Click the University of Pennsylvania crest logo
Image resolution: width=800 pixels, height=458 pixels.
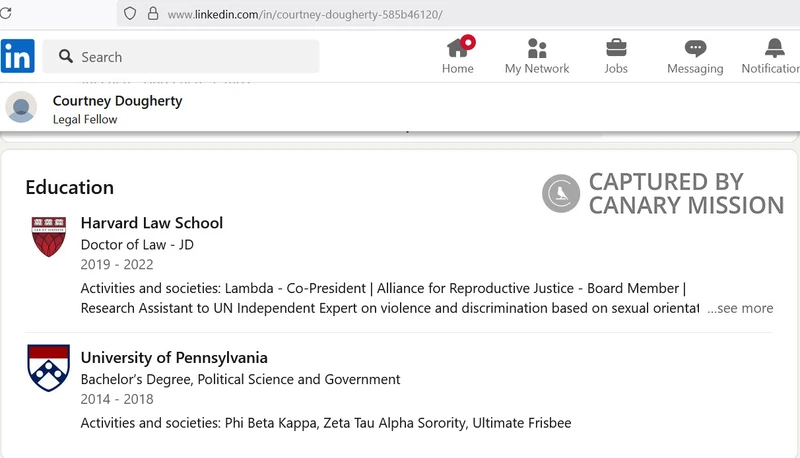tap(48, 368)
